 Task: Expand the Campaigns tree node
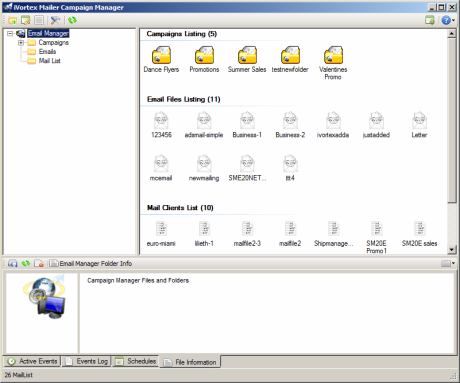point(21,43)
